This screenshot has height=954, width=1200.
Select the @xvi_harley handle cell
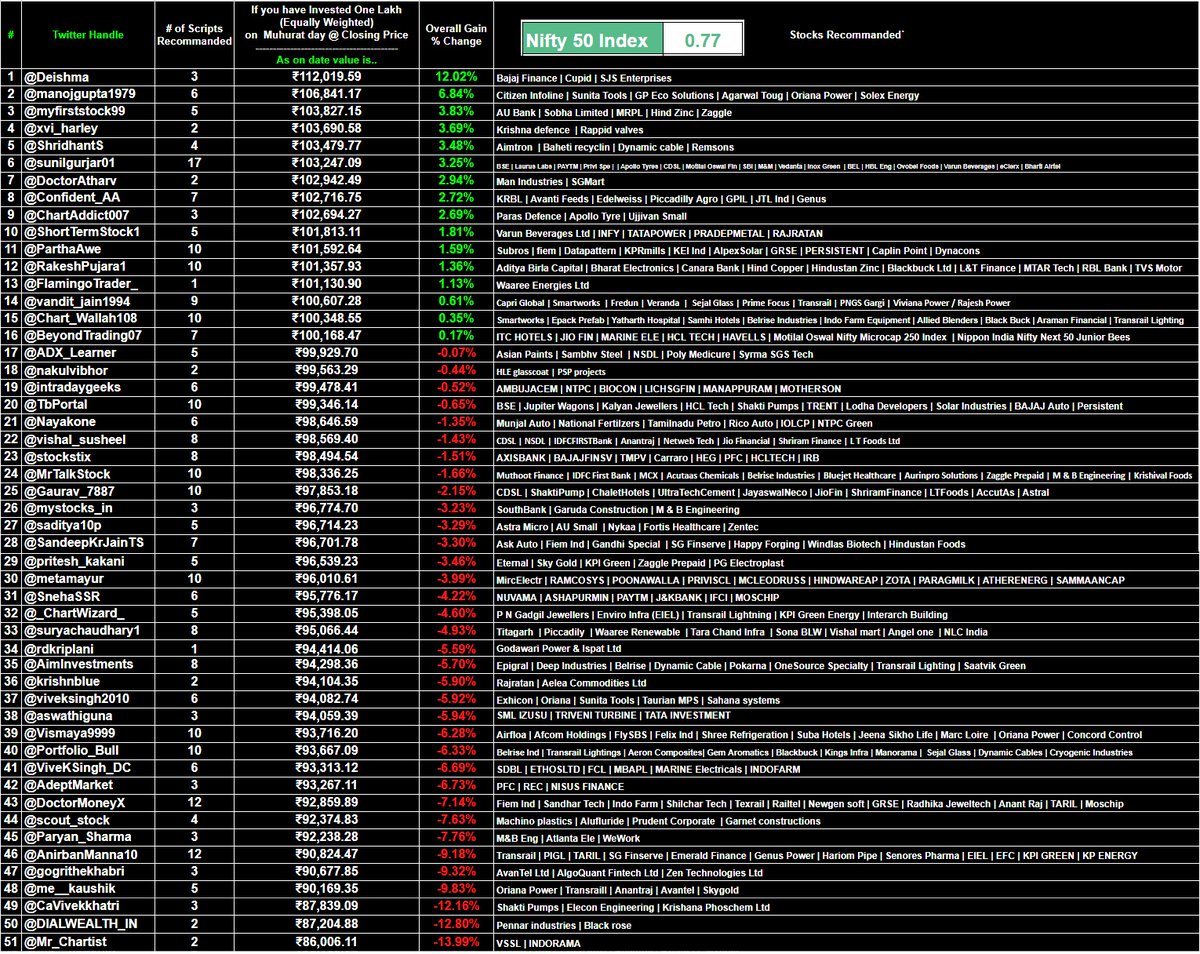coord(88,131)
